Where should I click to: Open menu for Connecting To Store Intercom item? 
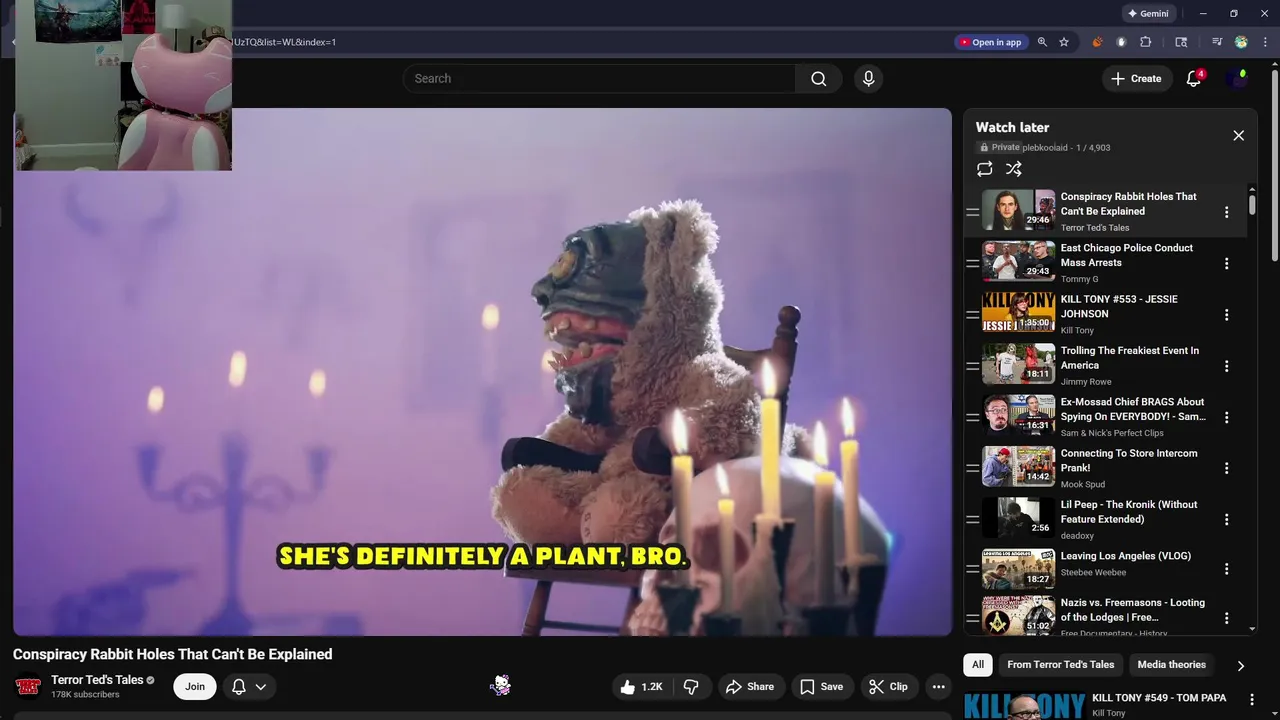tap(1226, 468)
